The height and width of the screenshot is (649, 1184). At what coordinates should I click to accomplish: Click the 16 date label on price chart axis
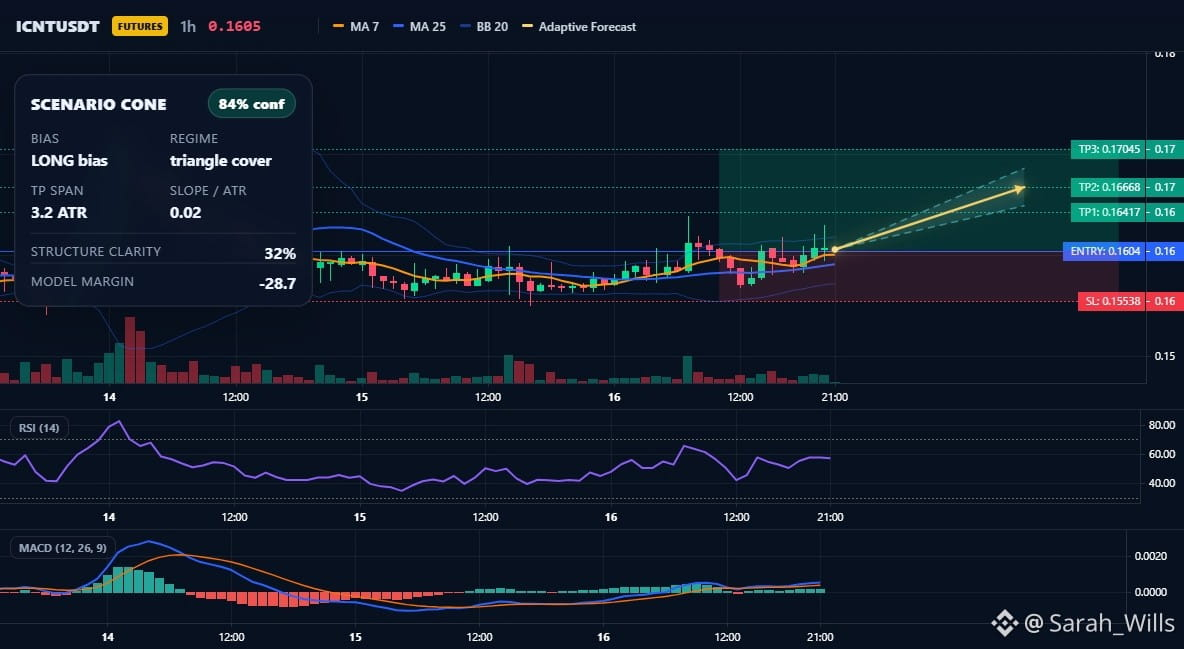[x=614, y=397]
